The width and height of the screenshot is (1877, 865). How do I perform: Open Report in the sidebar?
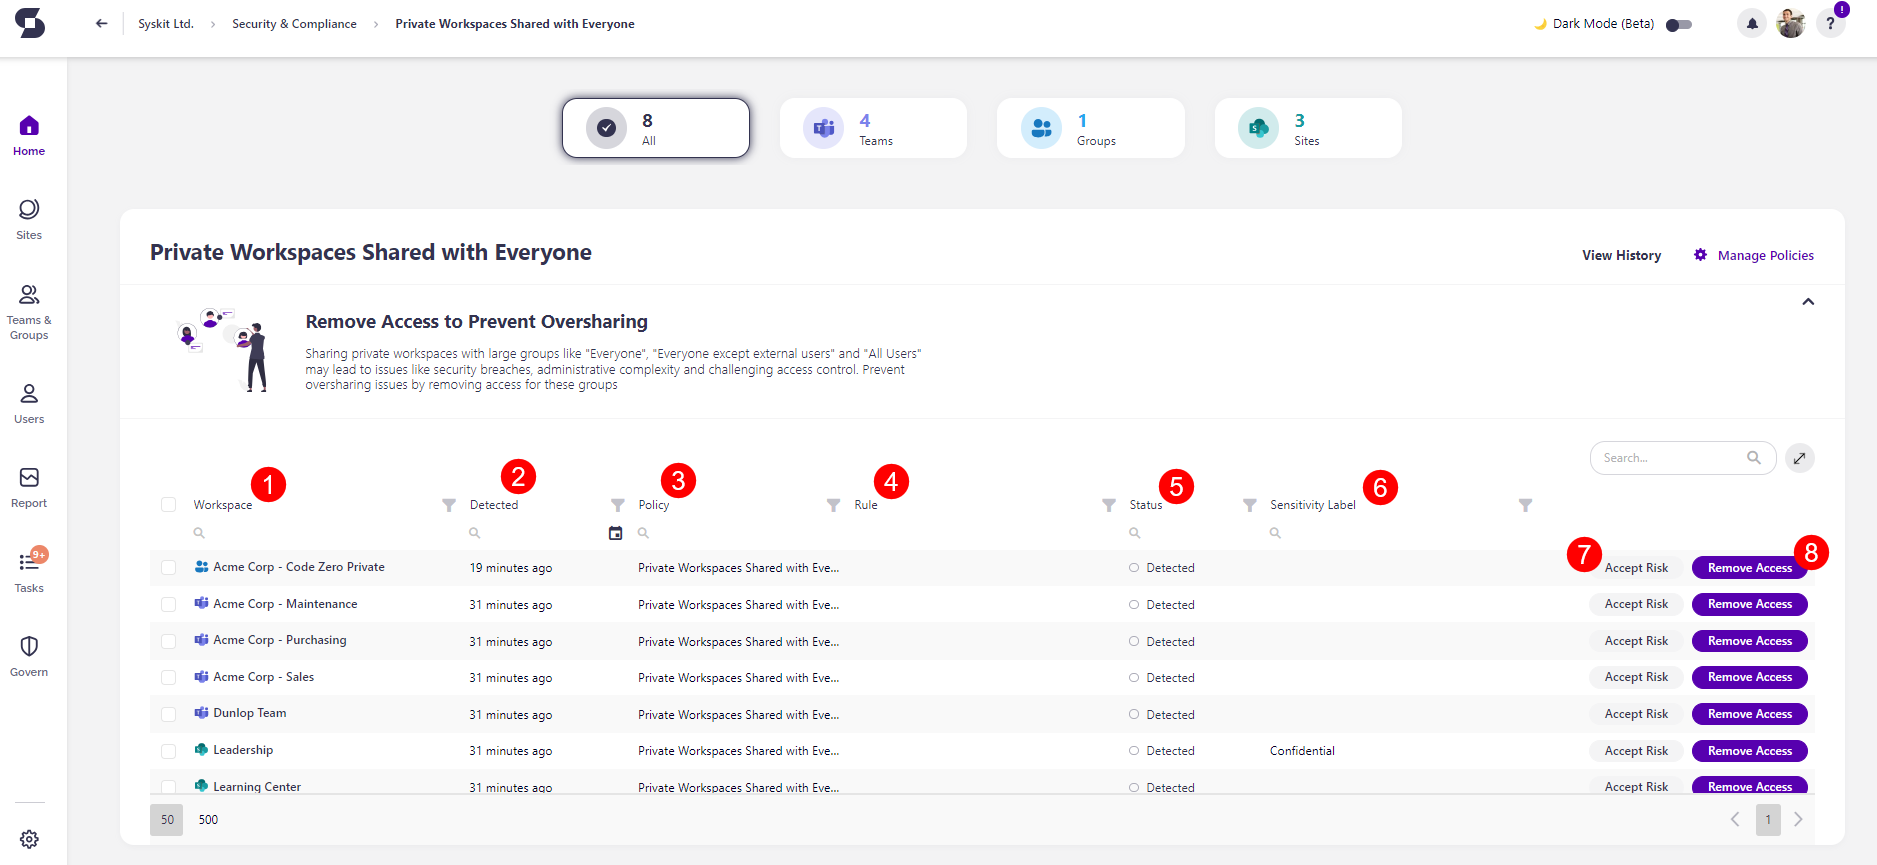click(29, 488)
